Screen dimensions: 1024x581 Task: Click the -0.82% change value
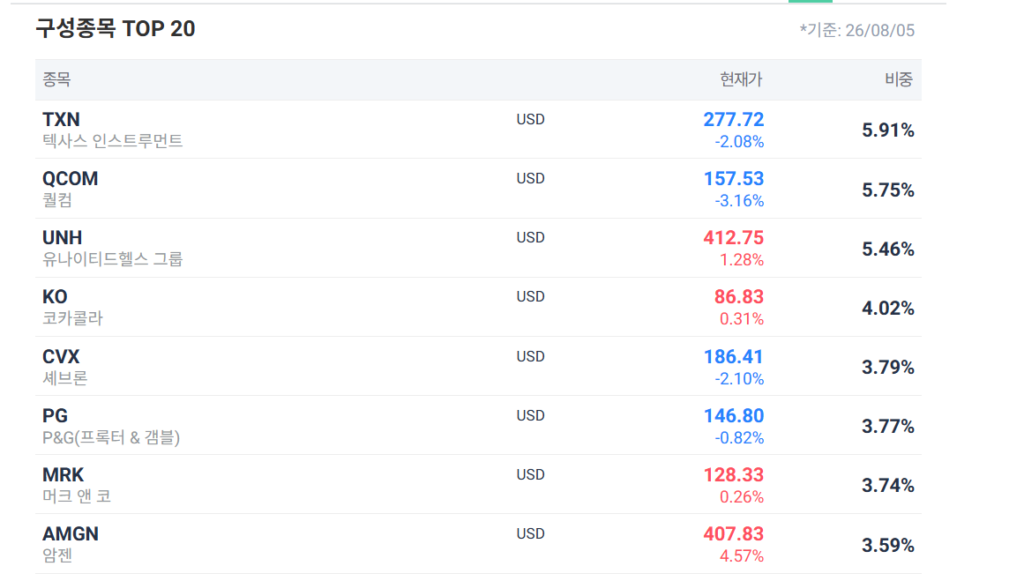click(x=739, y=437)
